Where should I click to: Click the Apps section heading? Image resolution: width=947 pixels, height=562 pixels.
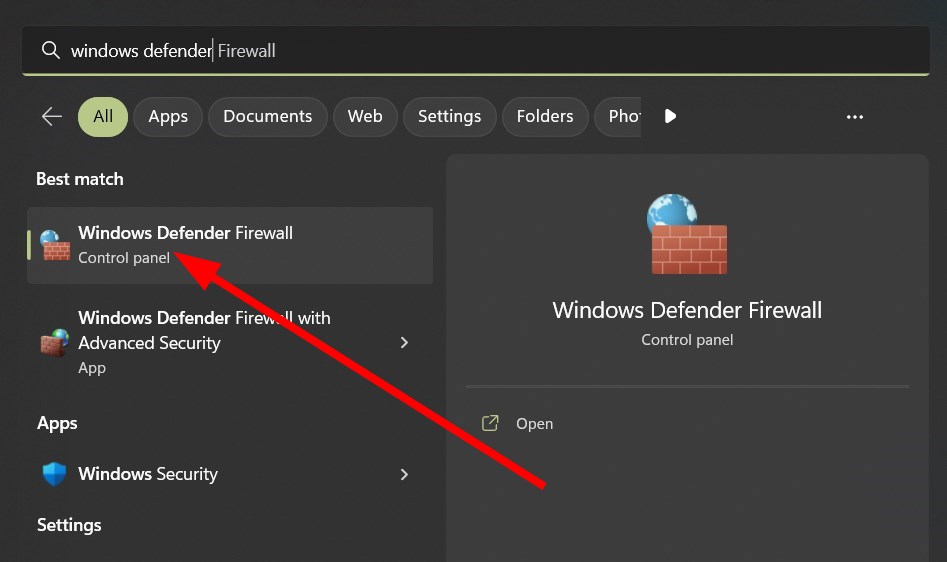click(x=57, y=424)
